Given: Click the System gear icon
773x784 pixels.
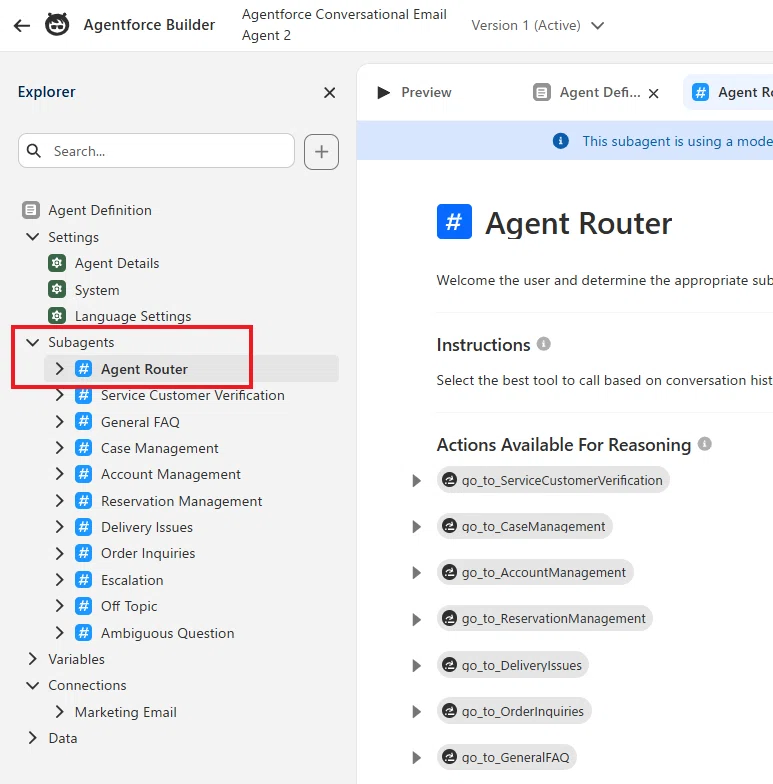Looking at the screenshot, I should pyautogui.click(x=57, y=289).
